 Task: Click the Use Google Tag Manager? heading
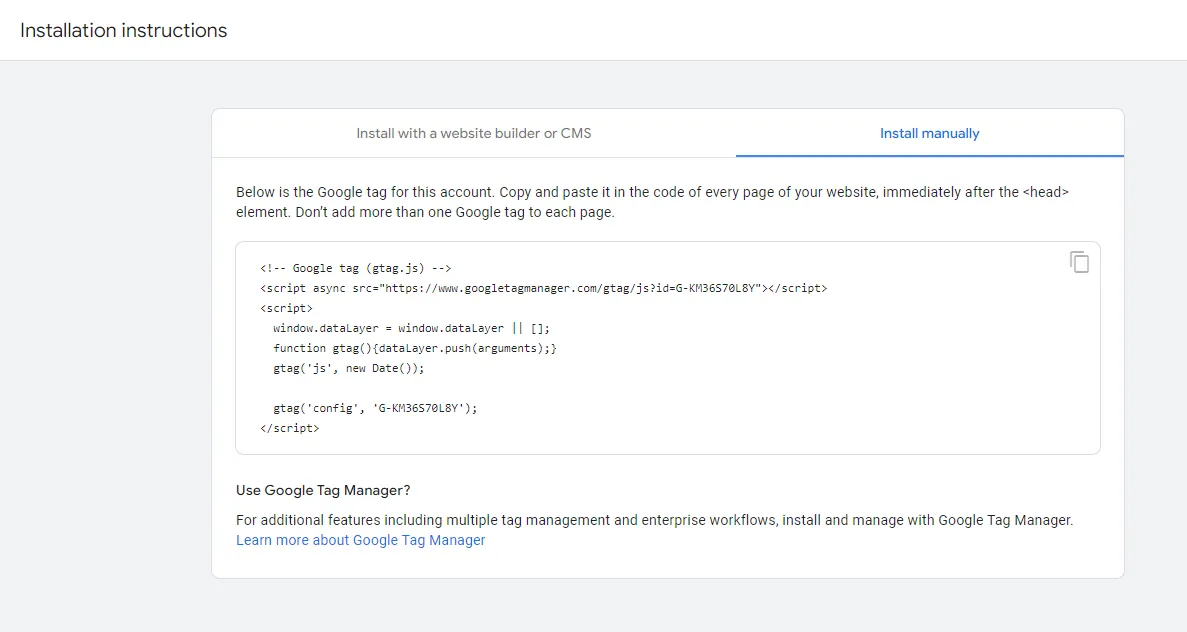pyautogui.click(x=323, y=490)
